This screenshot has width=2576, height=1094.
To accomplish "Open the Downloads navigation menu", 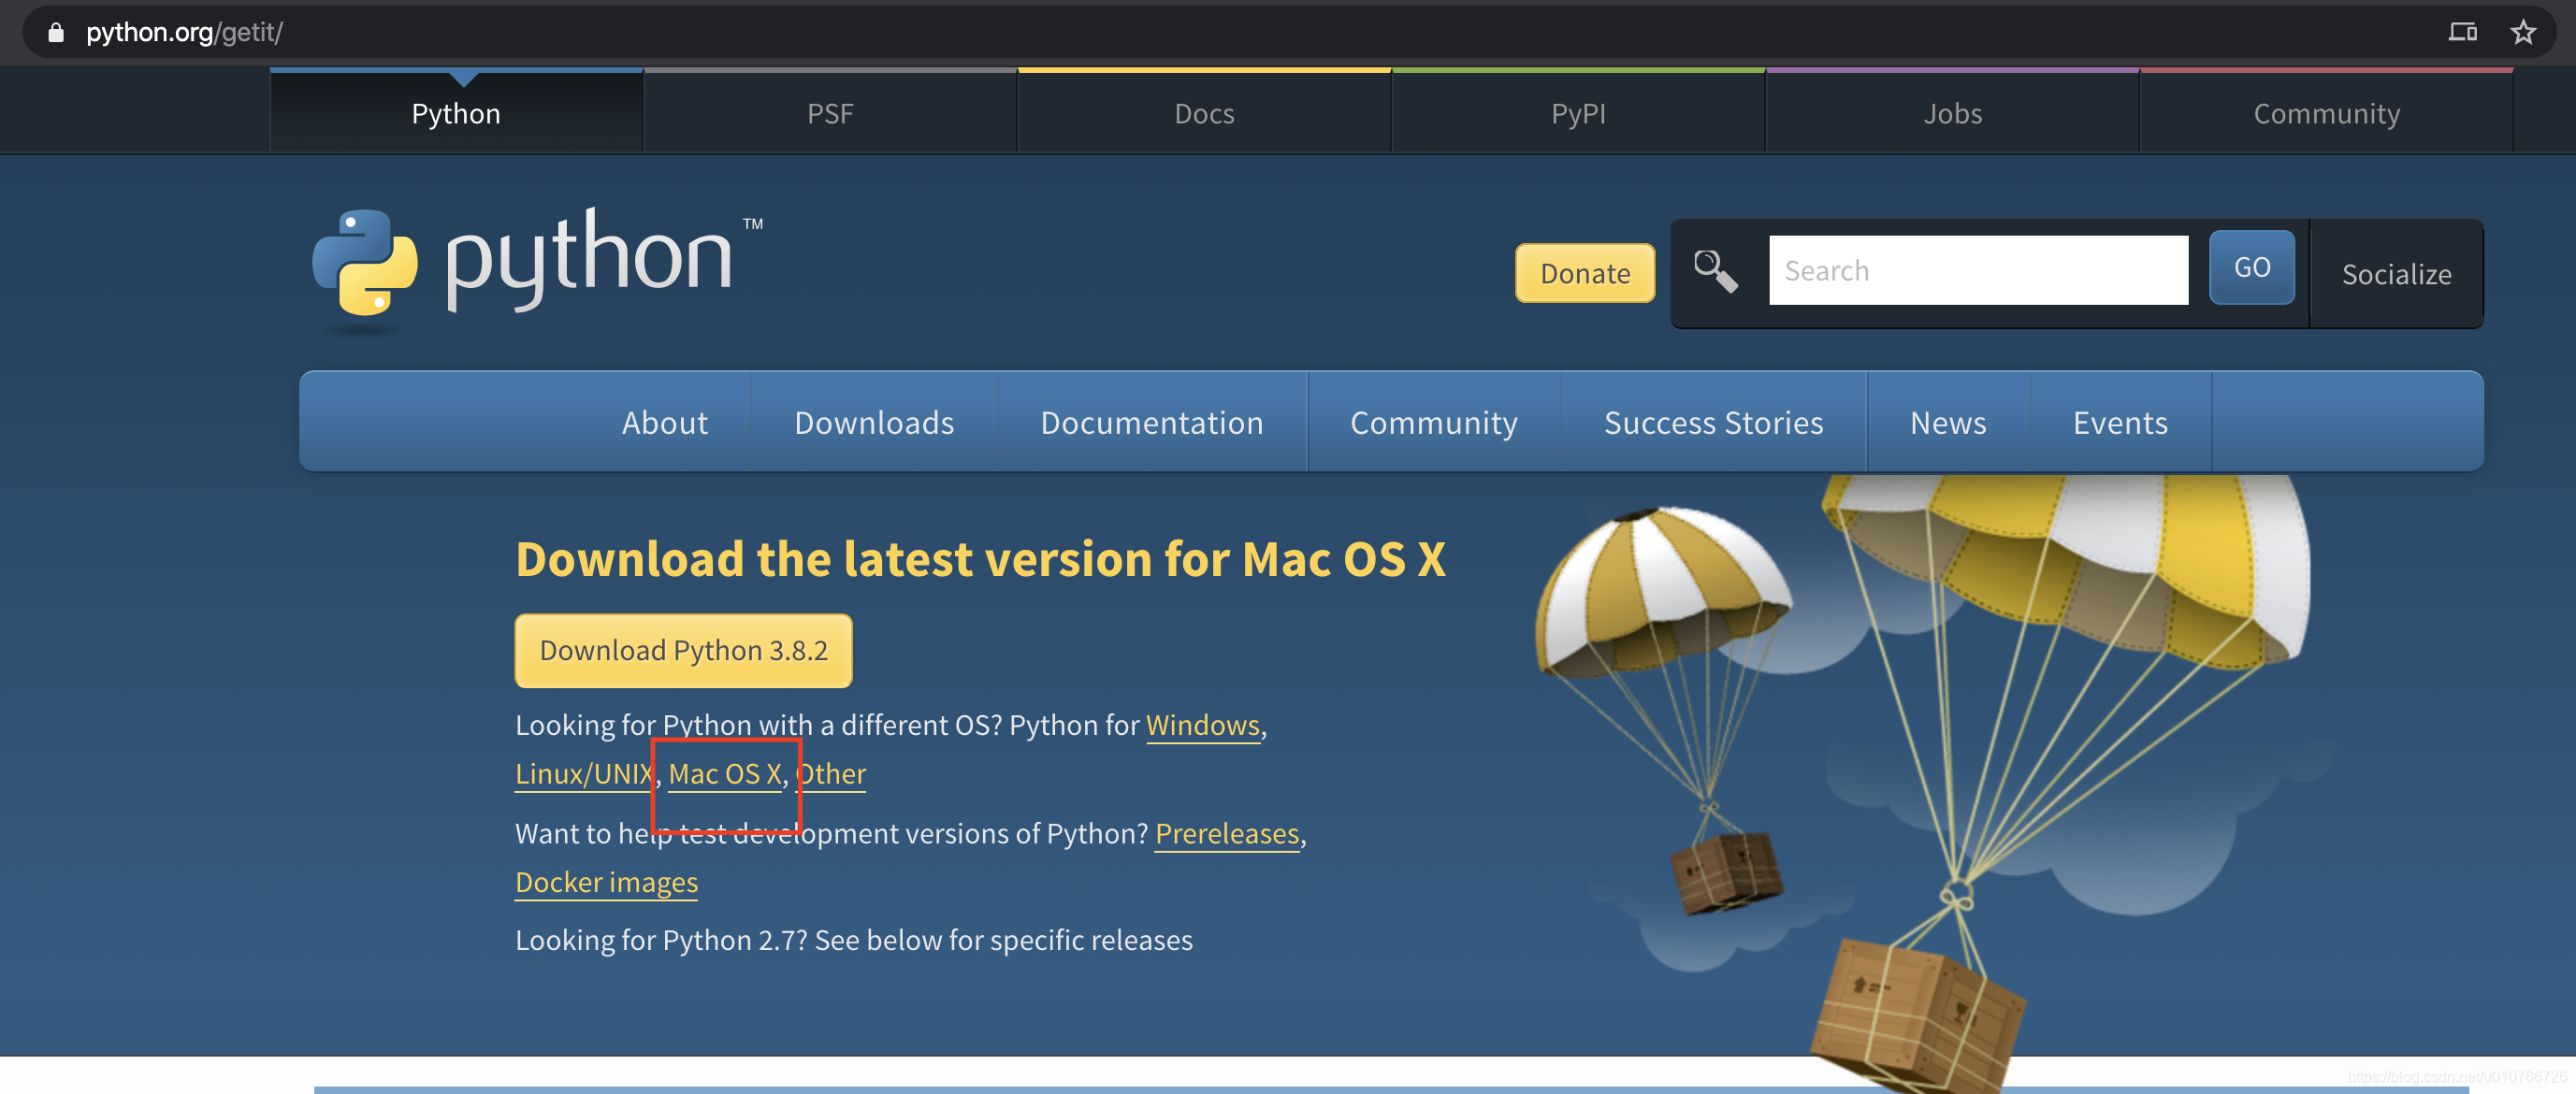I will [x=874, y=422].
